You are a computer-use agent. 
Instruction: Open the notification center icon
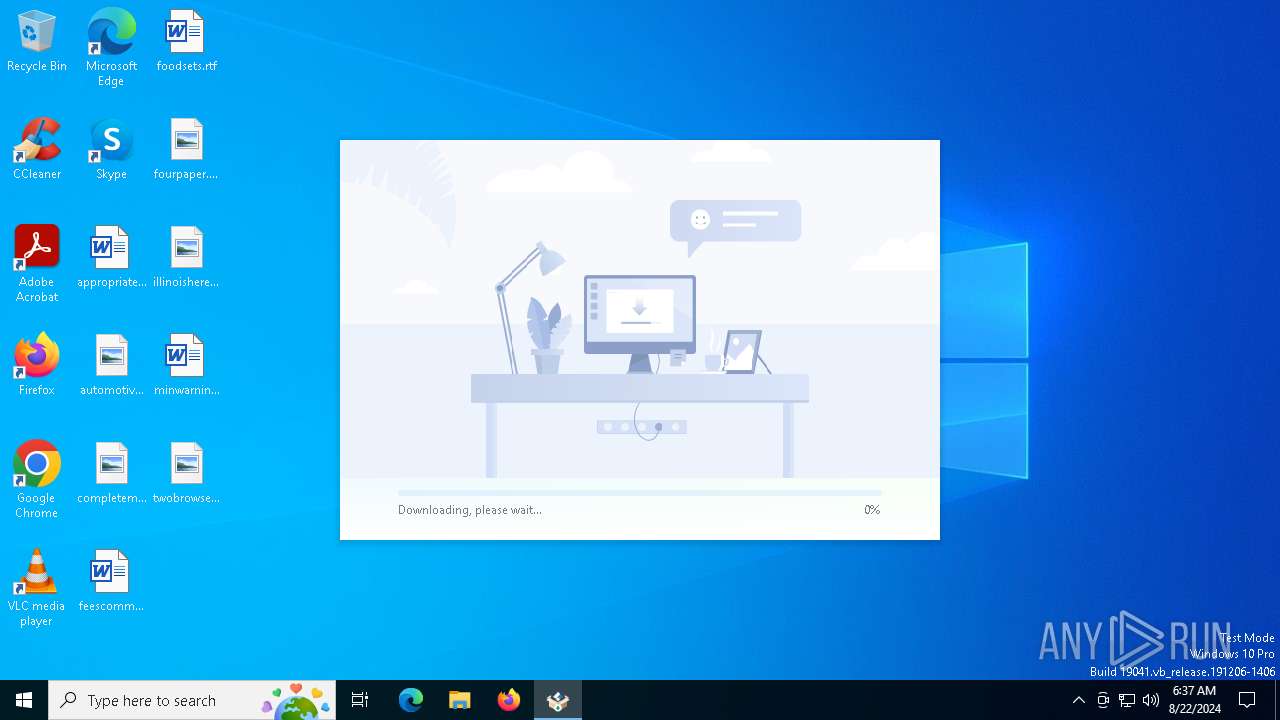pyautogui.click(x=1247, y=700)
